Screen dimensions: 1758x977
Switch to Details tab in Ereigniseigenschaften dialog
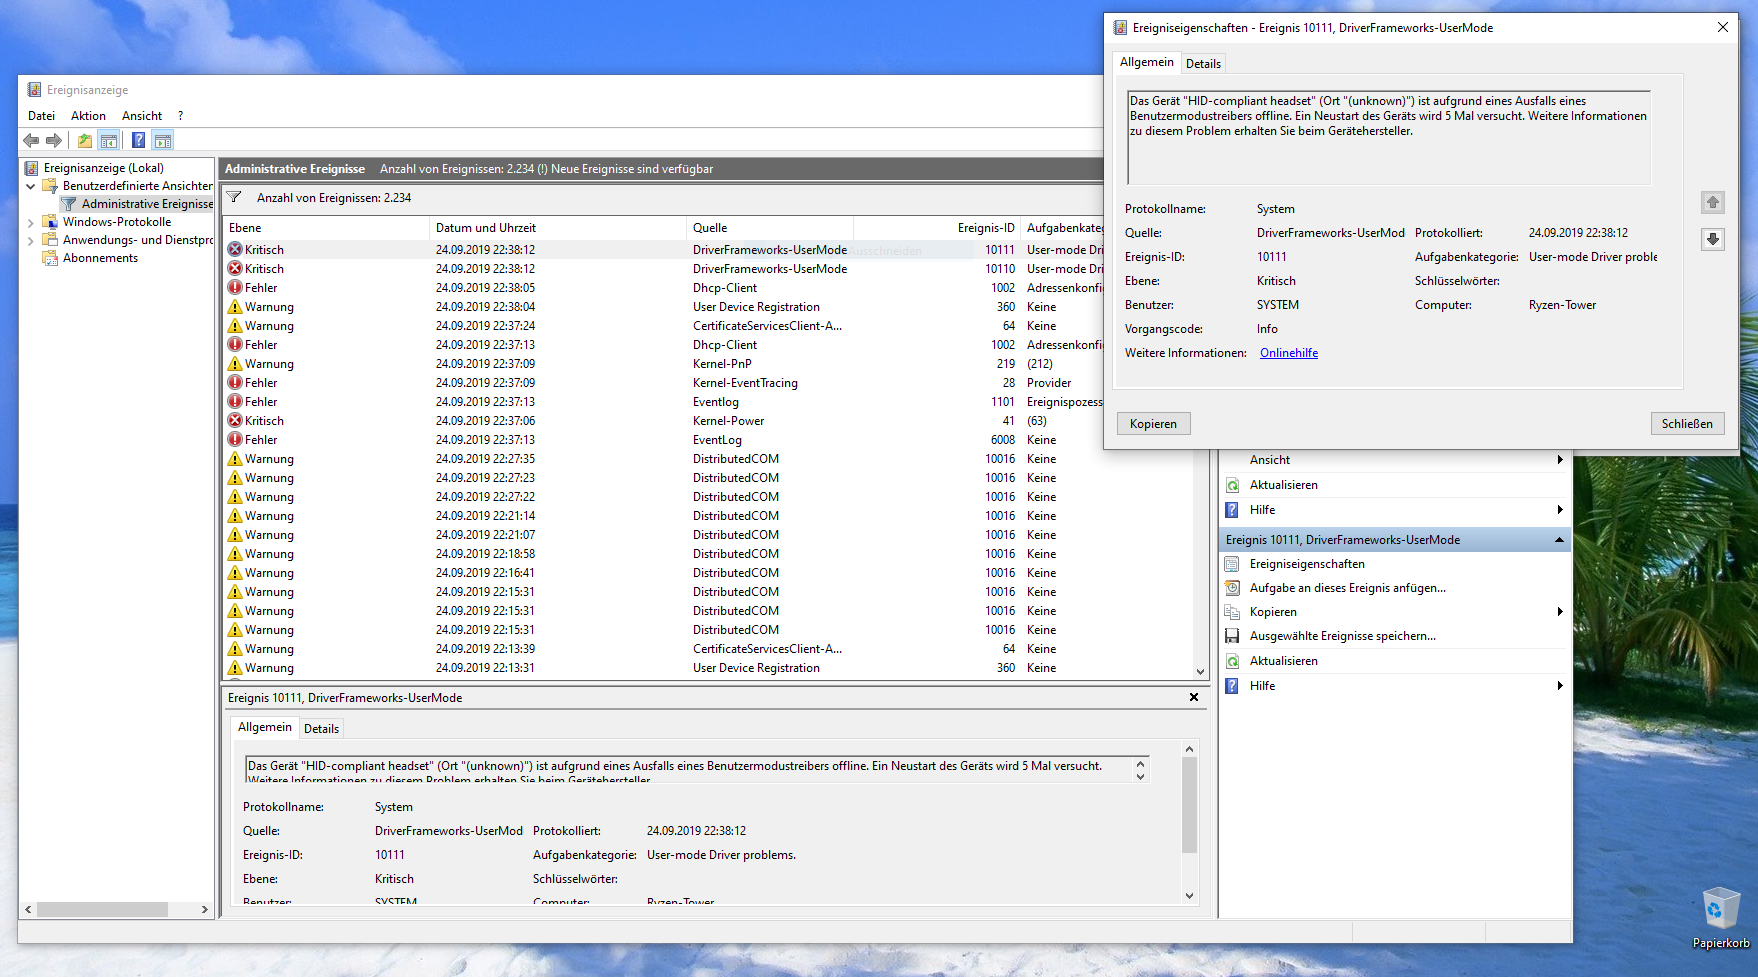[x=1203, y=64]
